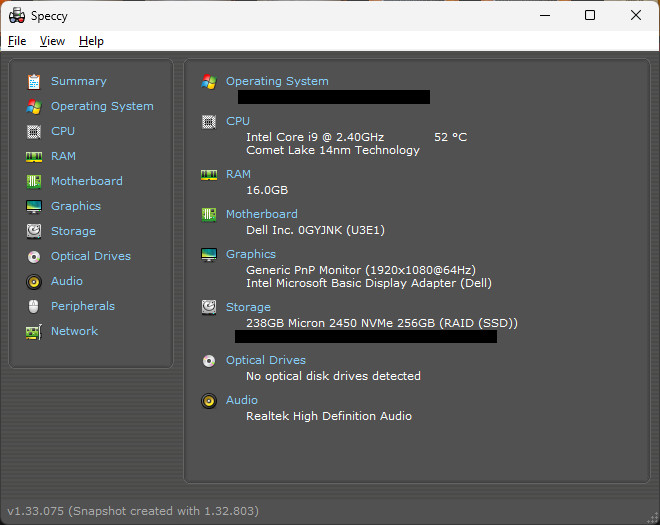The width and height of the screenshot is (660, 525).
Task: Click 'Comet Lake 14nm Technology' text
Action: tap(333, 150)
